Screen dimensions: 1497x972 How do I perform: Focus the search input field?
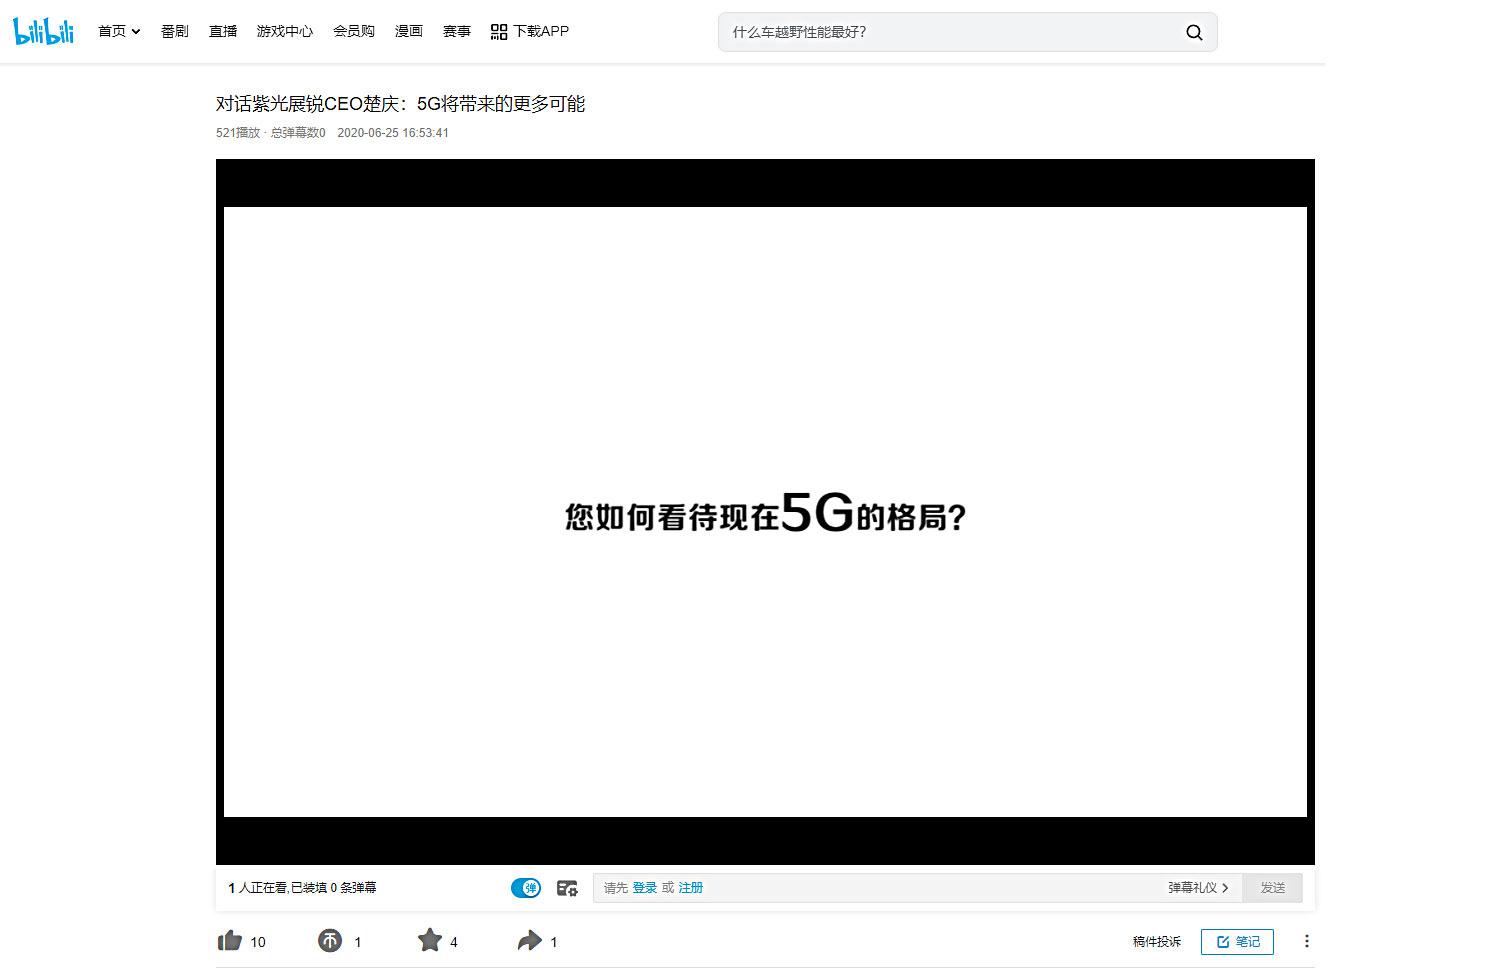pyautogui.click(x=950, y=32)
